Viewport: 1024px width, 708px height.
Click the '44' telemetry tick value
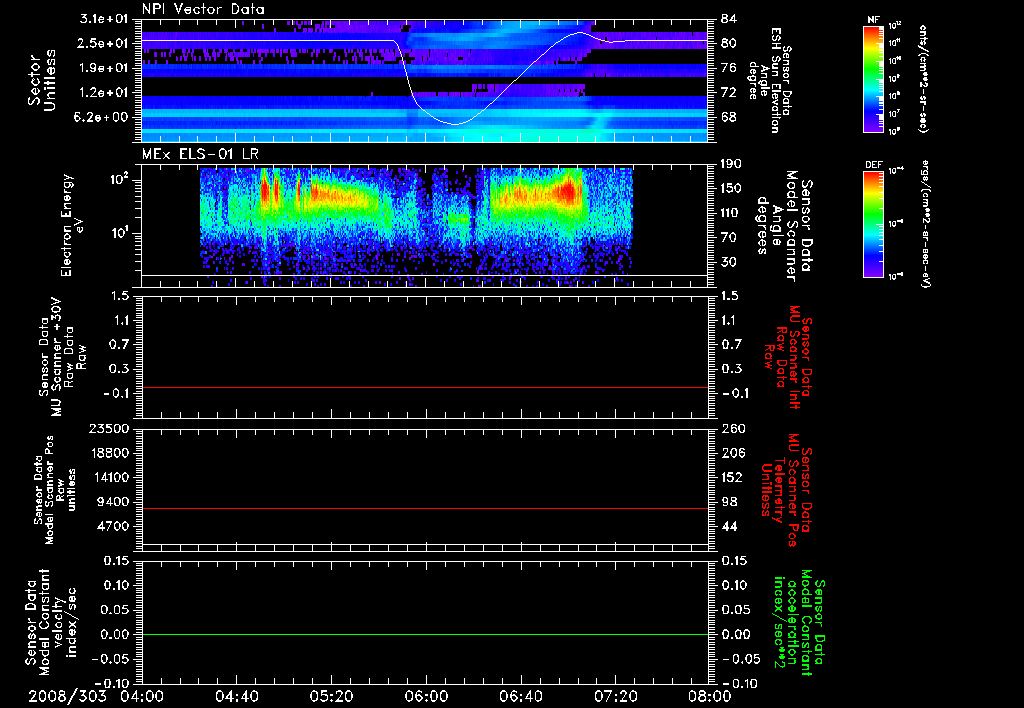729,526
